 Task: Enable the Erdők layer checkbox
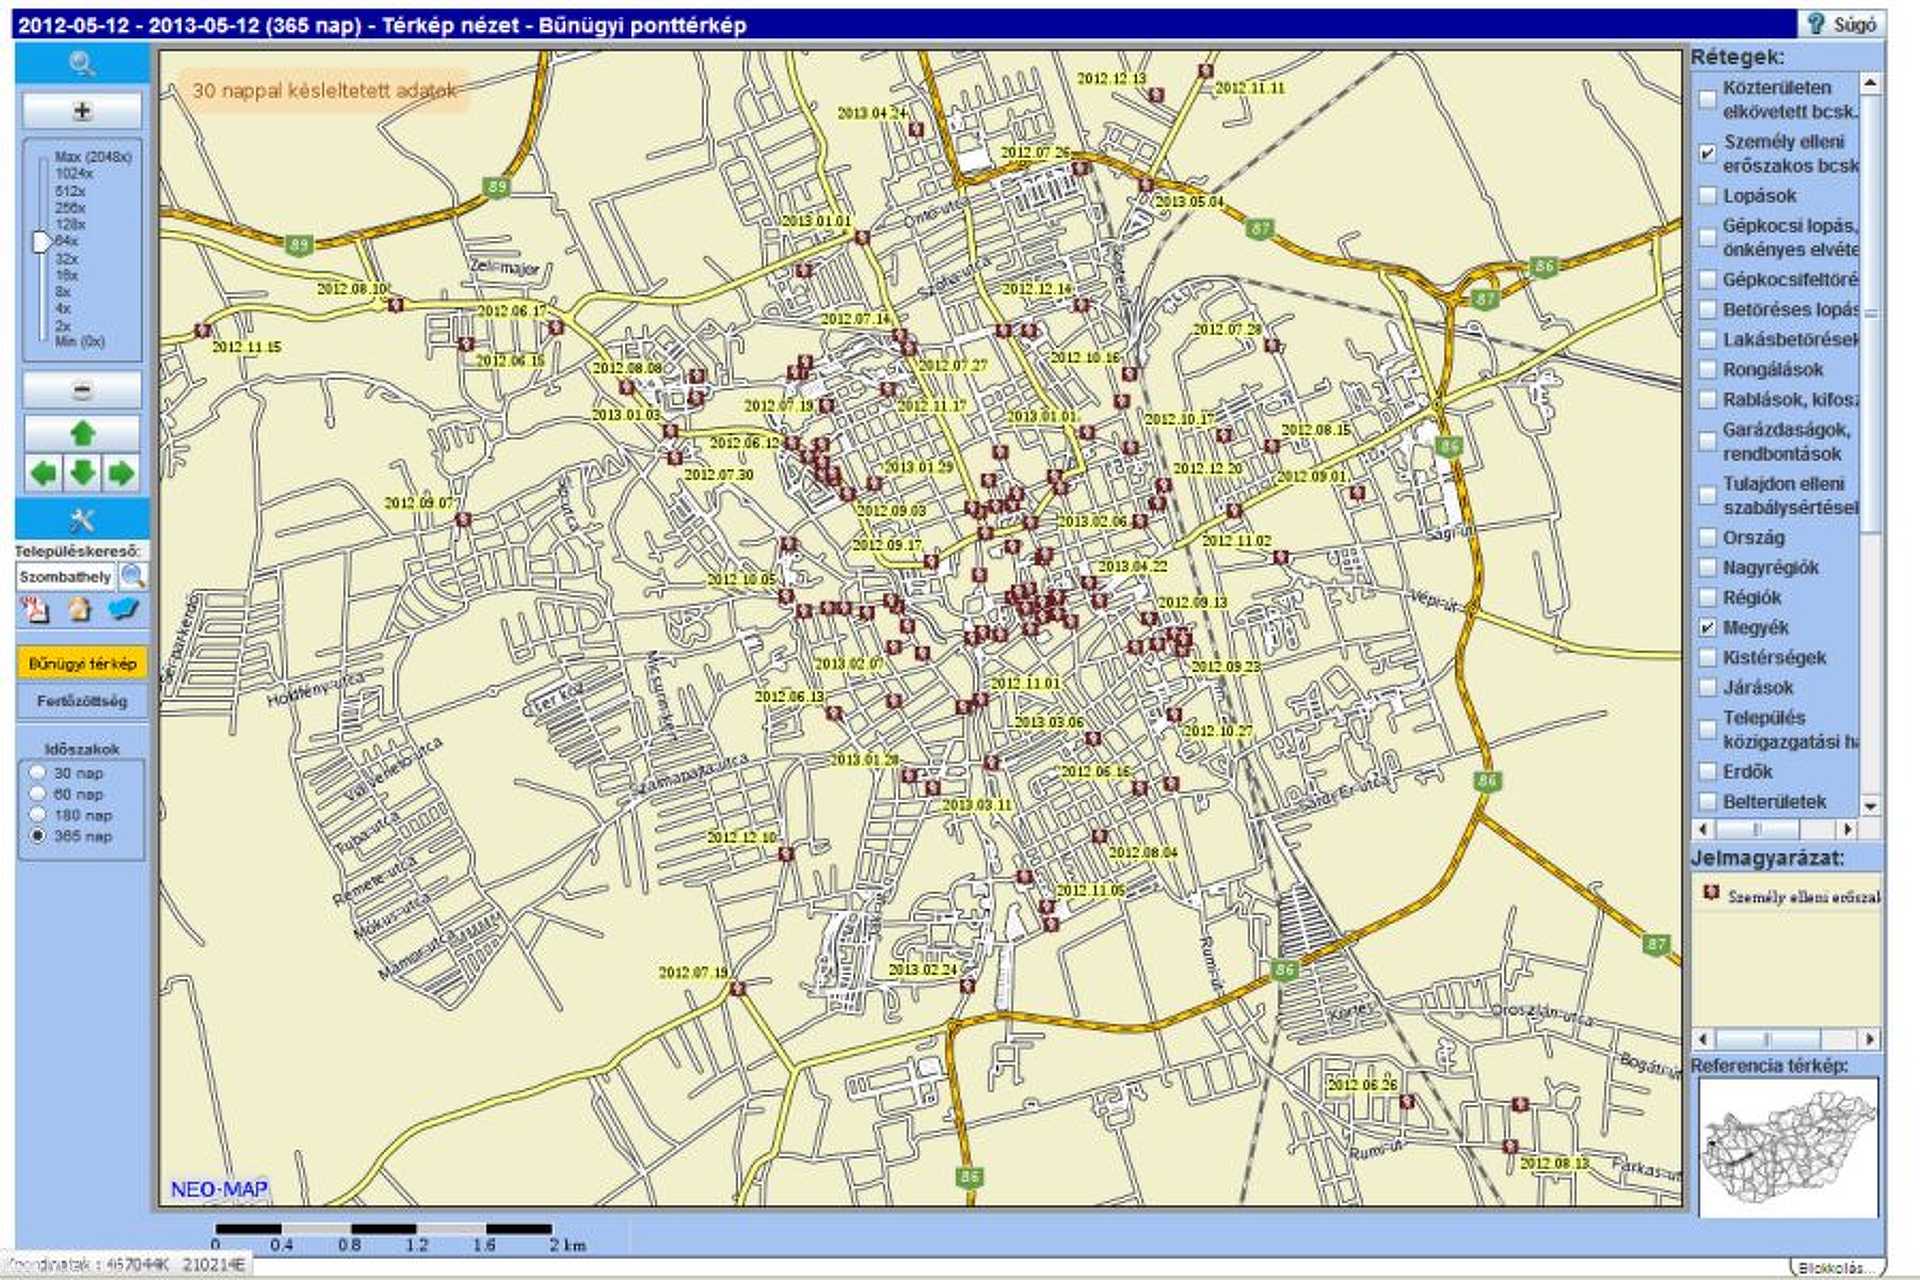tap(1708, 772)
